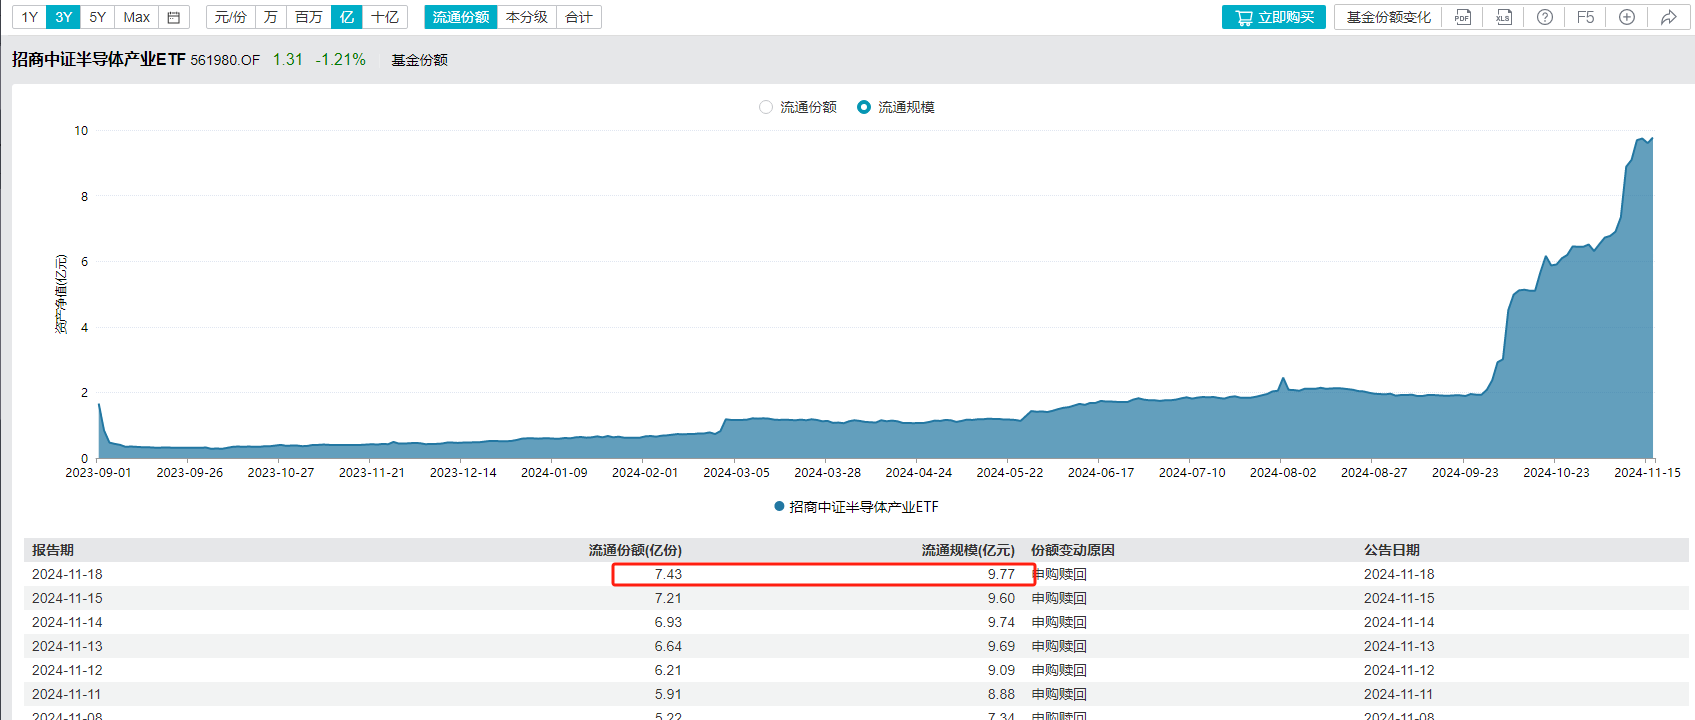Click the 立即购买 shopping cart button
This screenshot has height=720, width=1695.
click(x=1273, y=17)
